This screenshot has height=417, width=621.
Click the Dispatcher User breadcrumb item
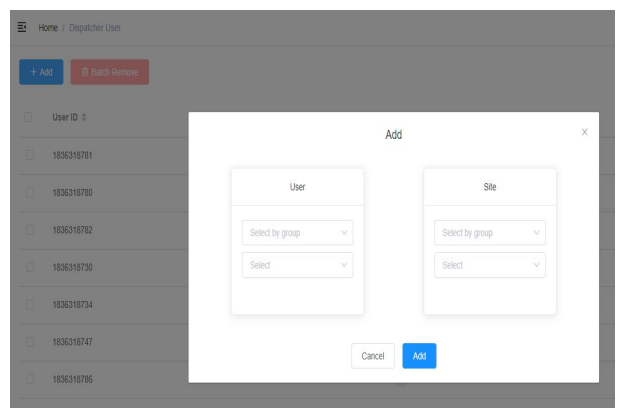[x=95, y=26]
